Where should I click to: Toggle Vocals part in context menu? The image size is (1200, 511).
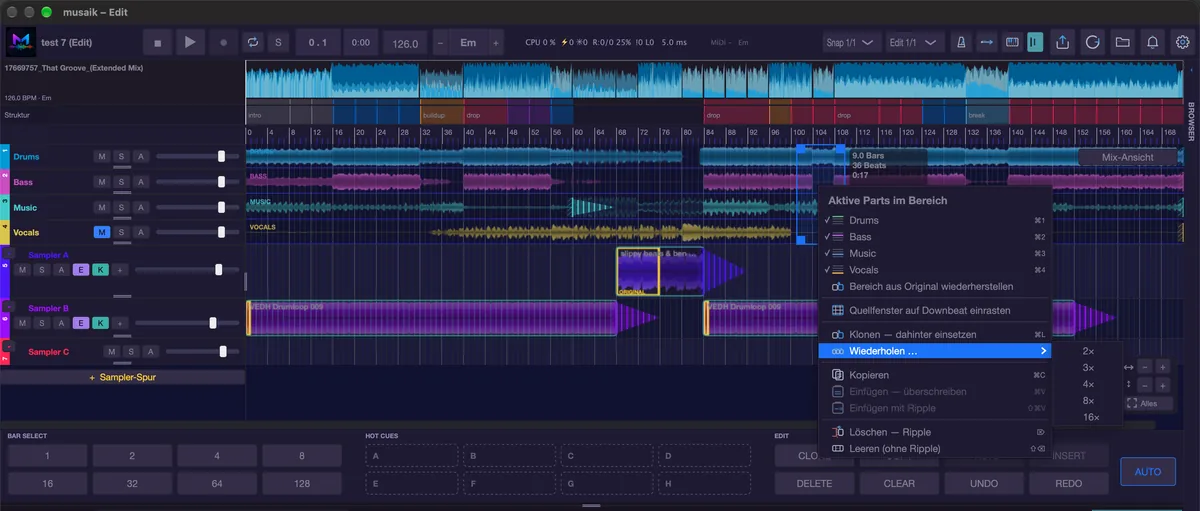(934, 270)
